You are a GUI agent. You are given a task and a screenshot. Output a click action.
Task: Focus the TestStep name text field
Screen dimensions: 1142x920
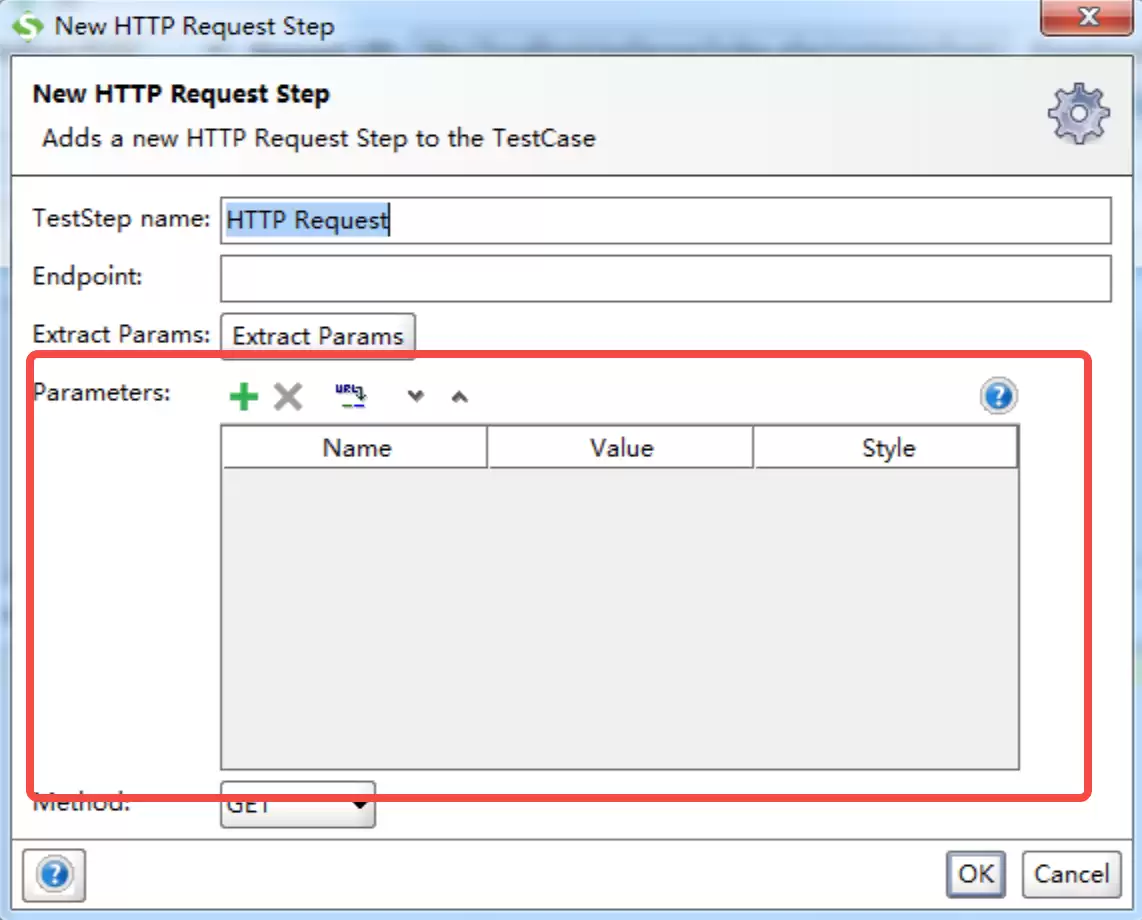pyautogui.click(x=666, y=220)
